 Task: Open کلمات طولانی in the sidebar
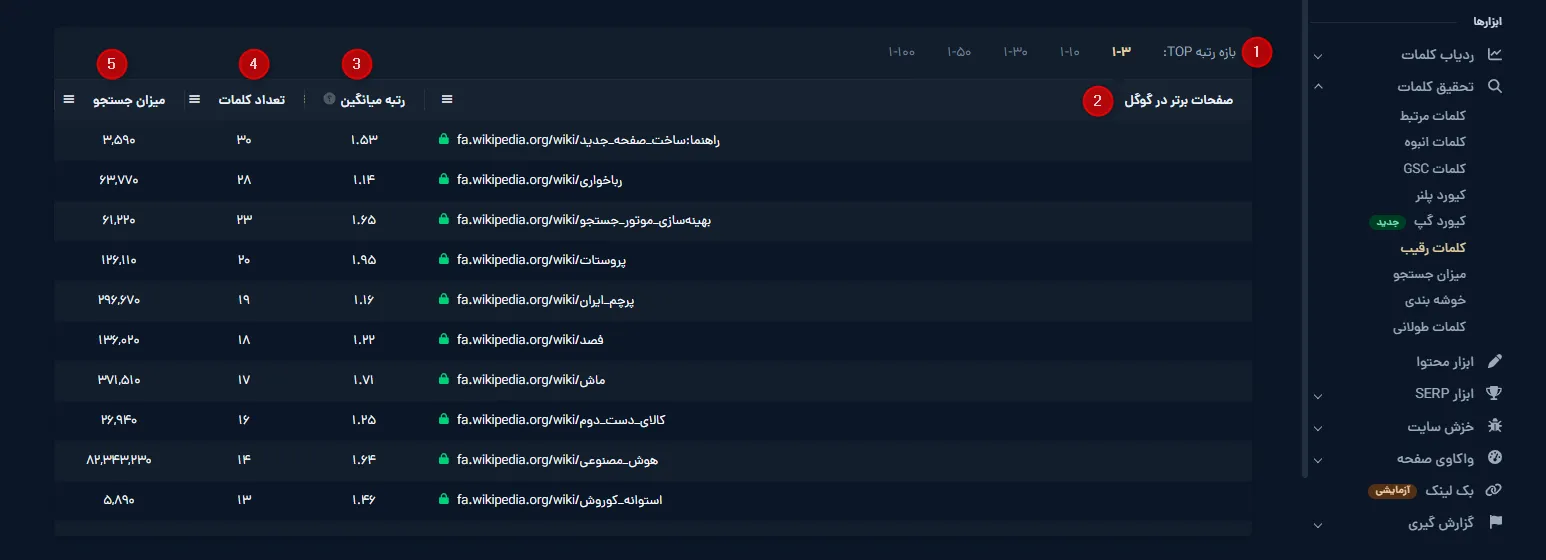(x=1430, y=327)
